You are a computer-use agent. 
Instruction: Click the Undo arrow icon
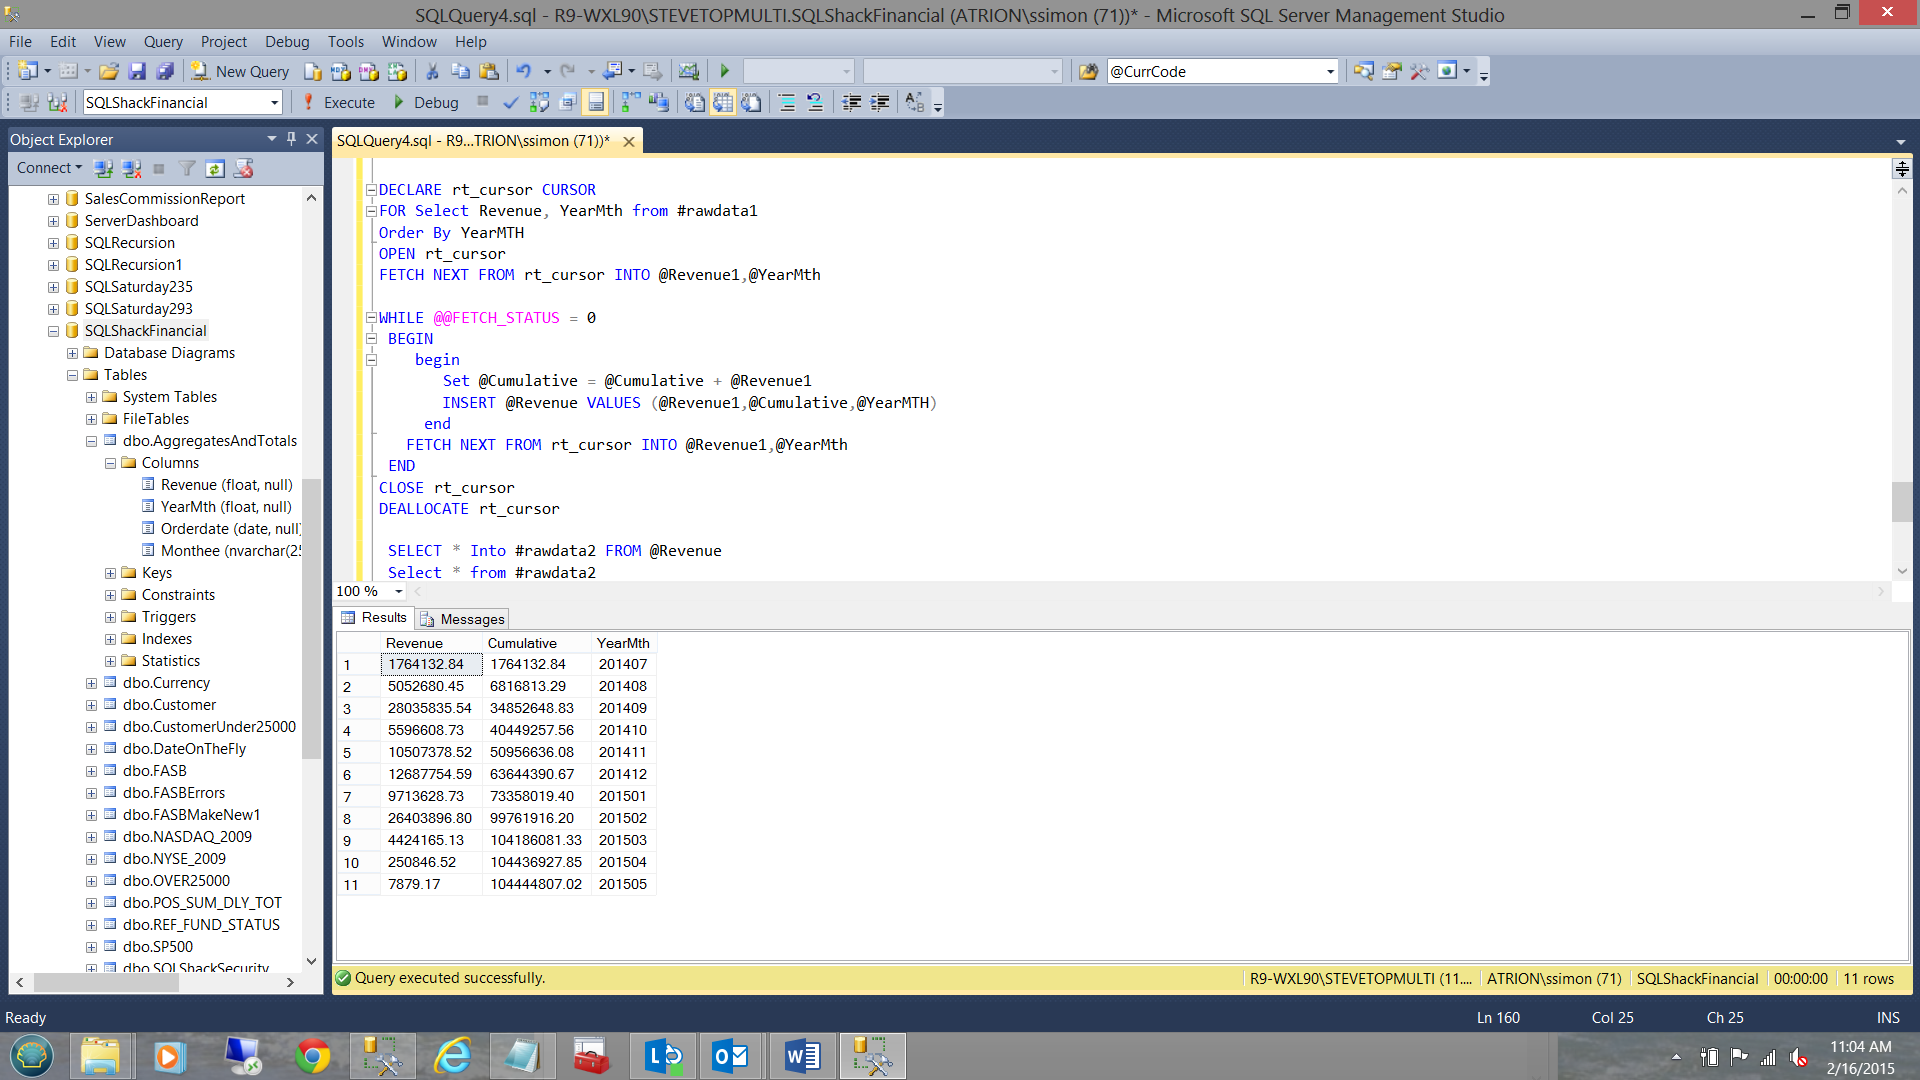click(523, 71)
